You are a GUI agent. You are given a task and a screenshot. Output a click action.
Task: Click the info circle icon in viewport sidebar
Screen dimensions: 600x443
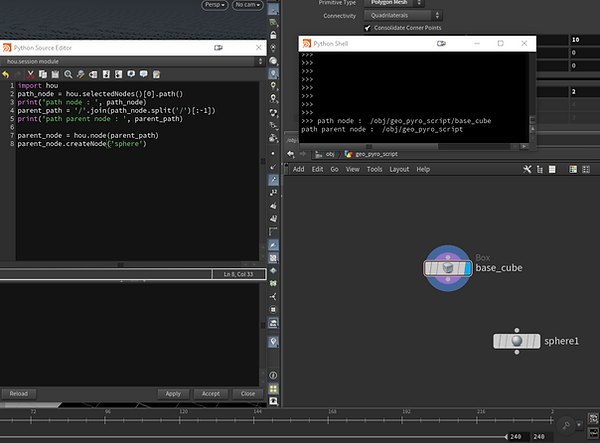pos(273,376)
